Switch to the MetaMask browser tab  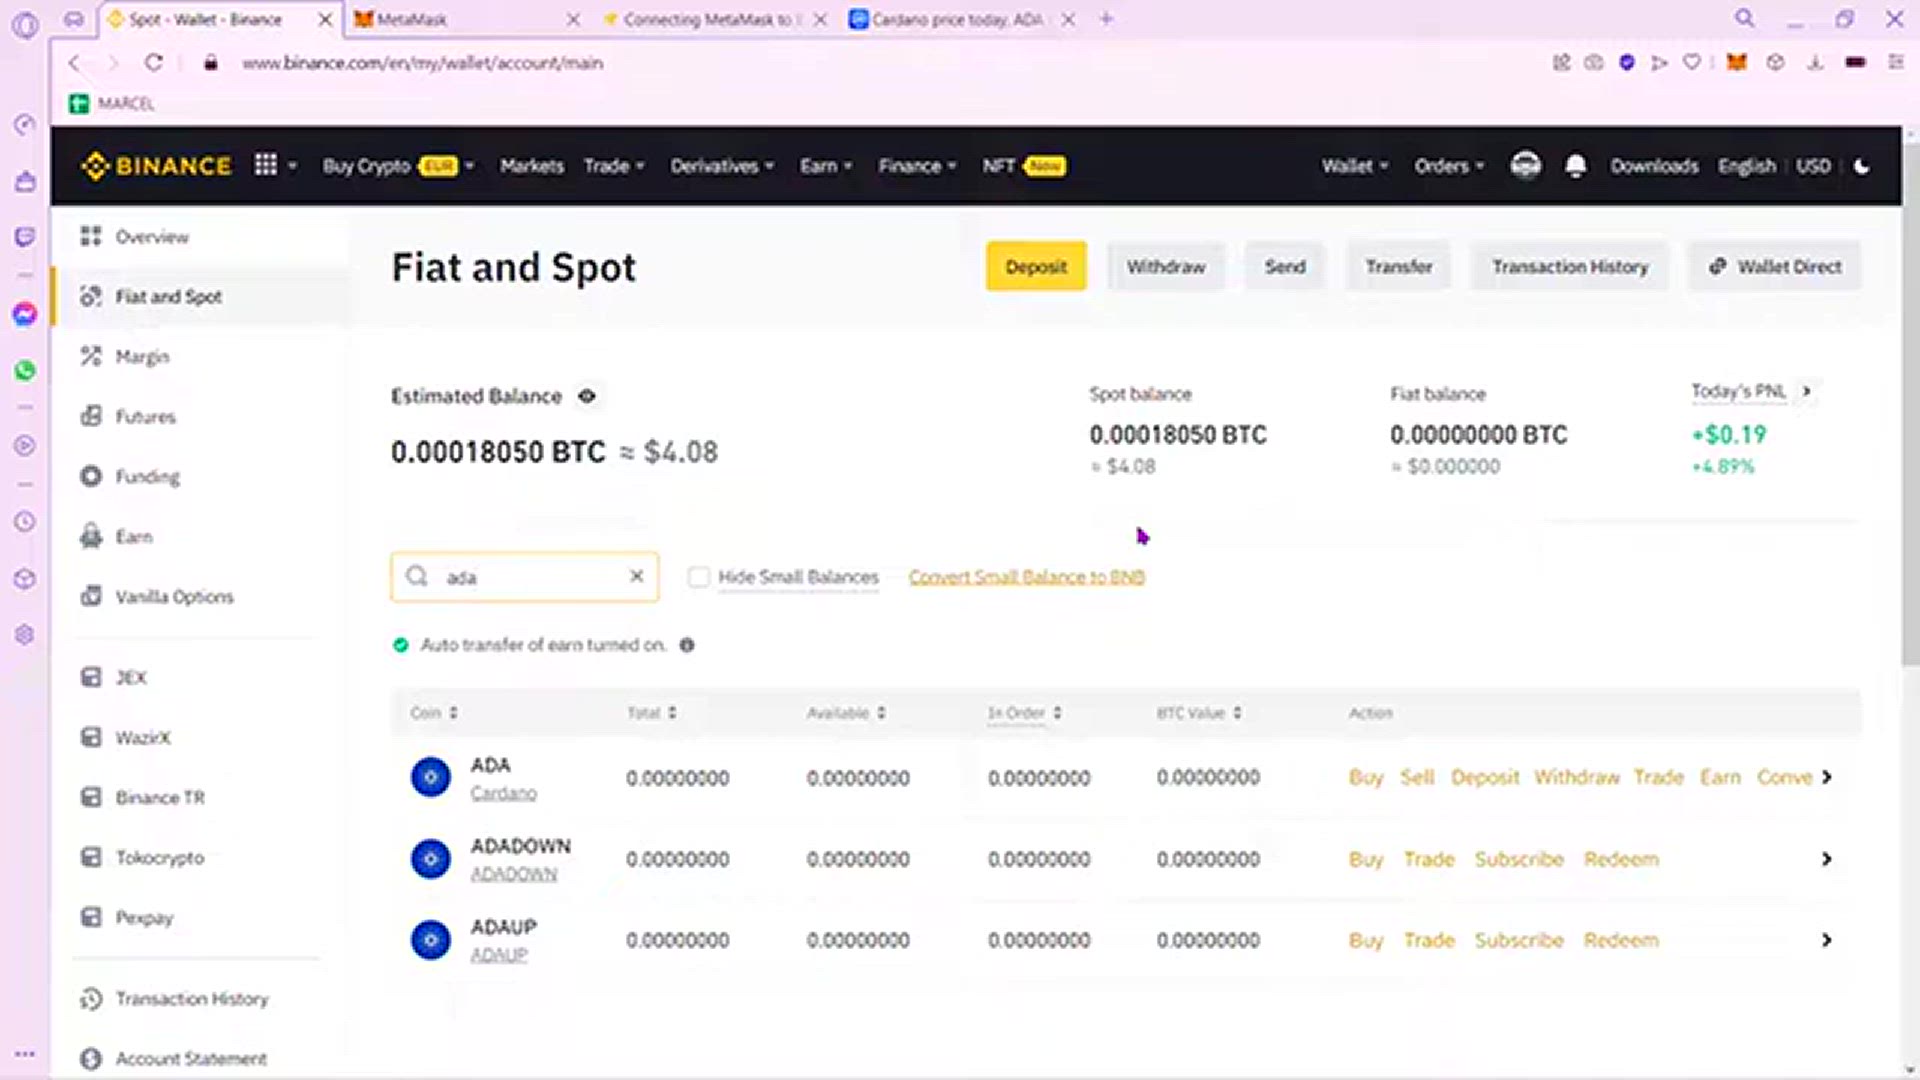click(x=464, y=19)
